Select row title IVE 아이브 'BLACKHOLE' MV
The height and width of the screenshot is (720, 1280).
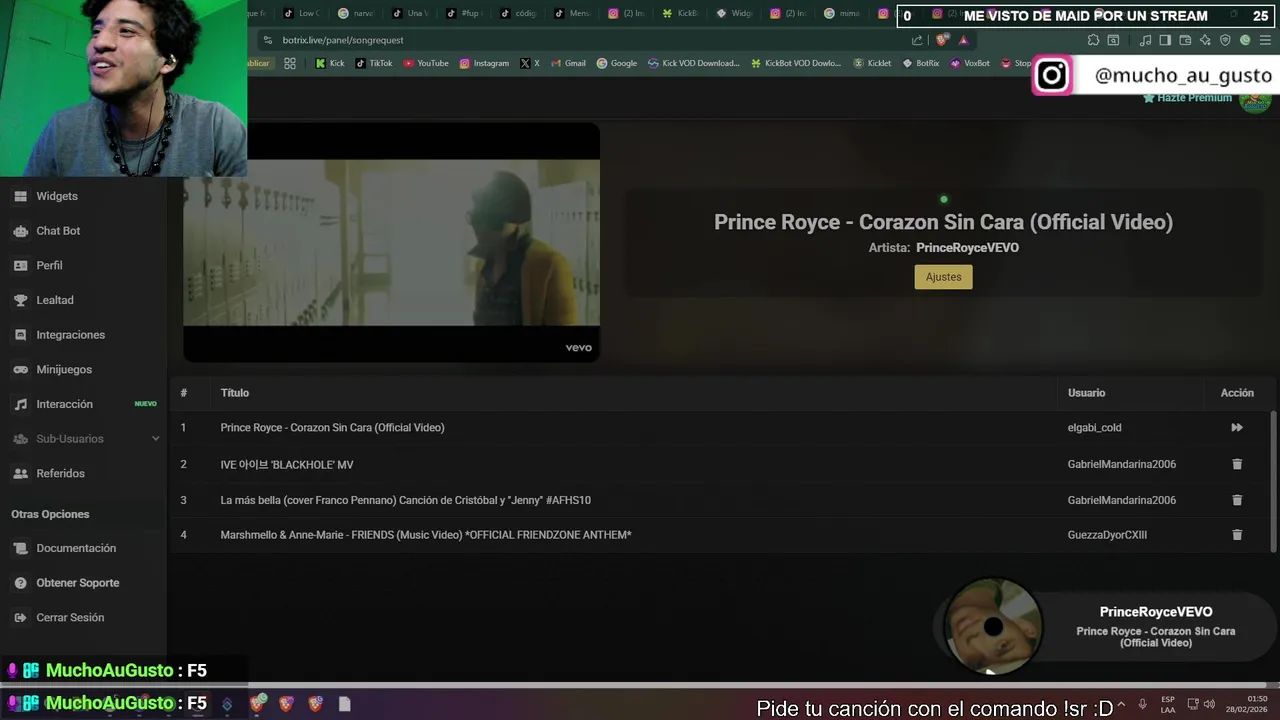pyautogui.click(x=287, y=465)
